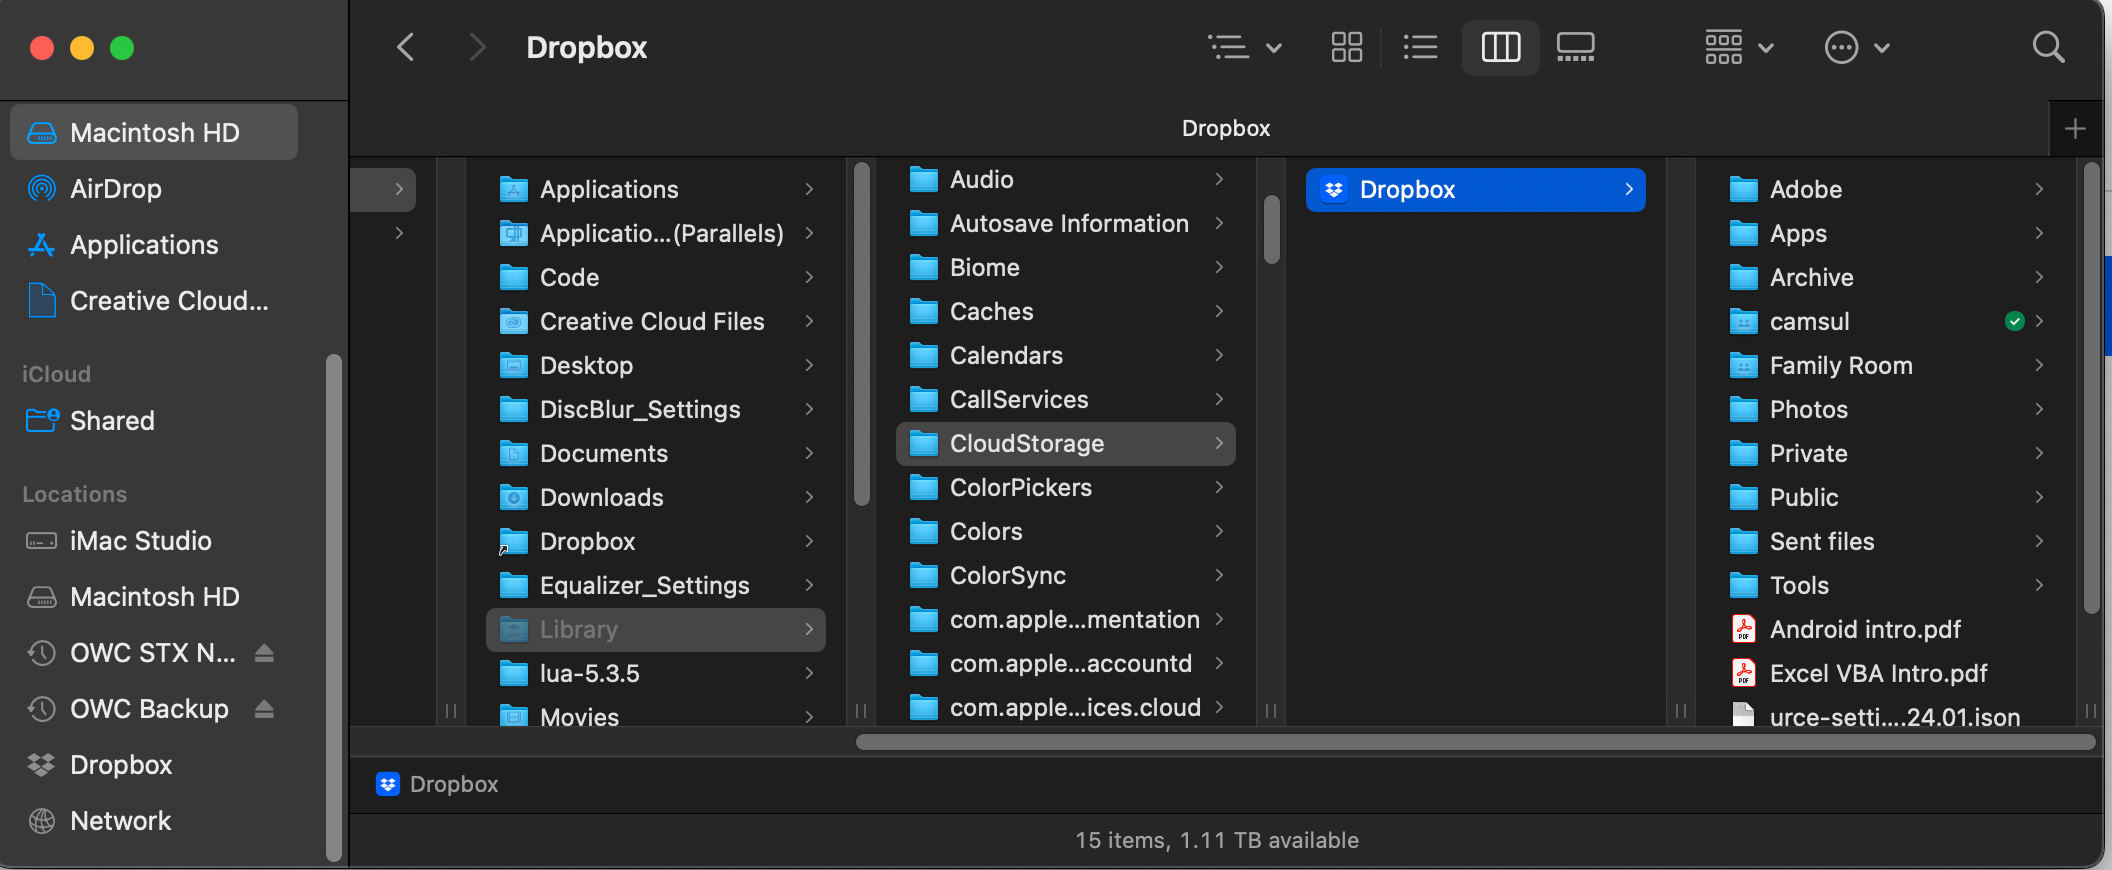This screenshot has height=870, width=2112.
Task: Select the Downloads folder
Action: point(656,497)
